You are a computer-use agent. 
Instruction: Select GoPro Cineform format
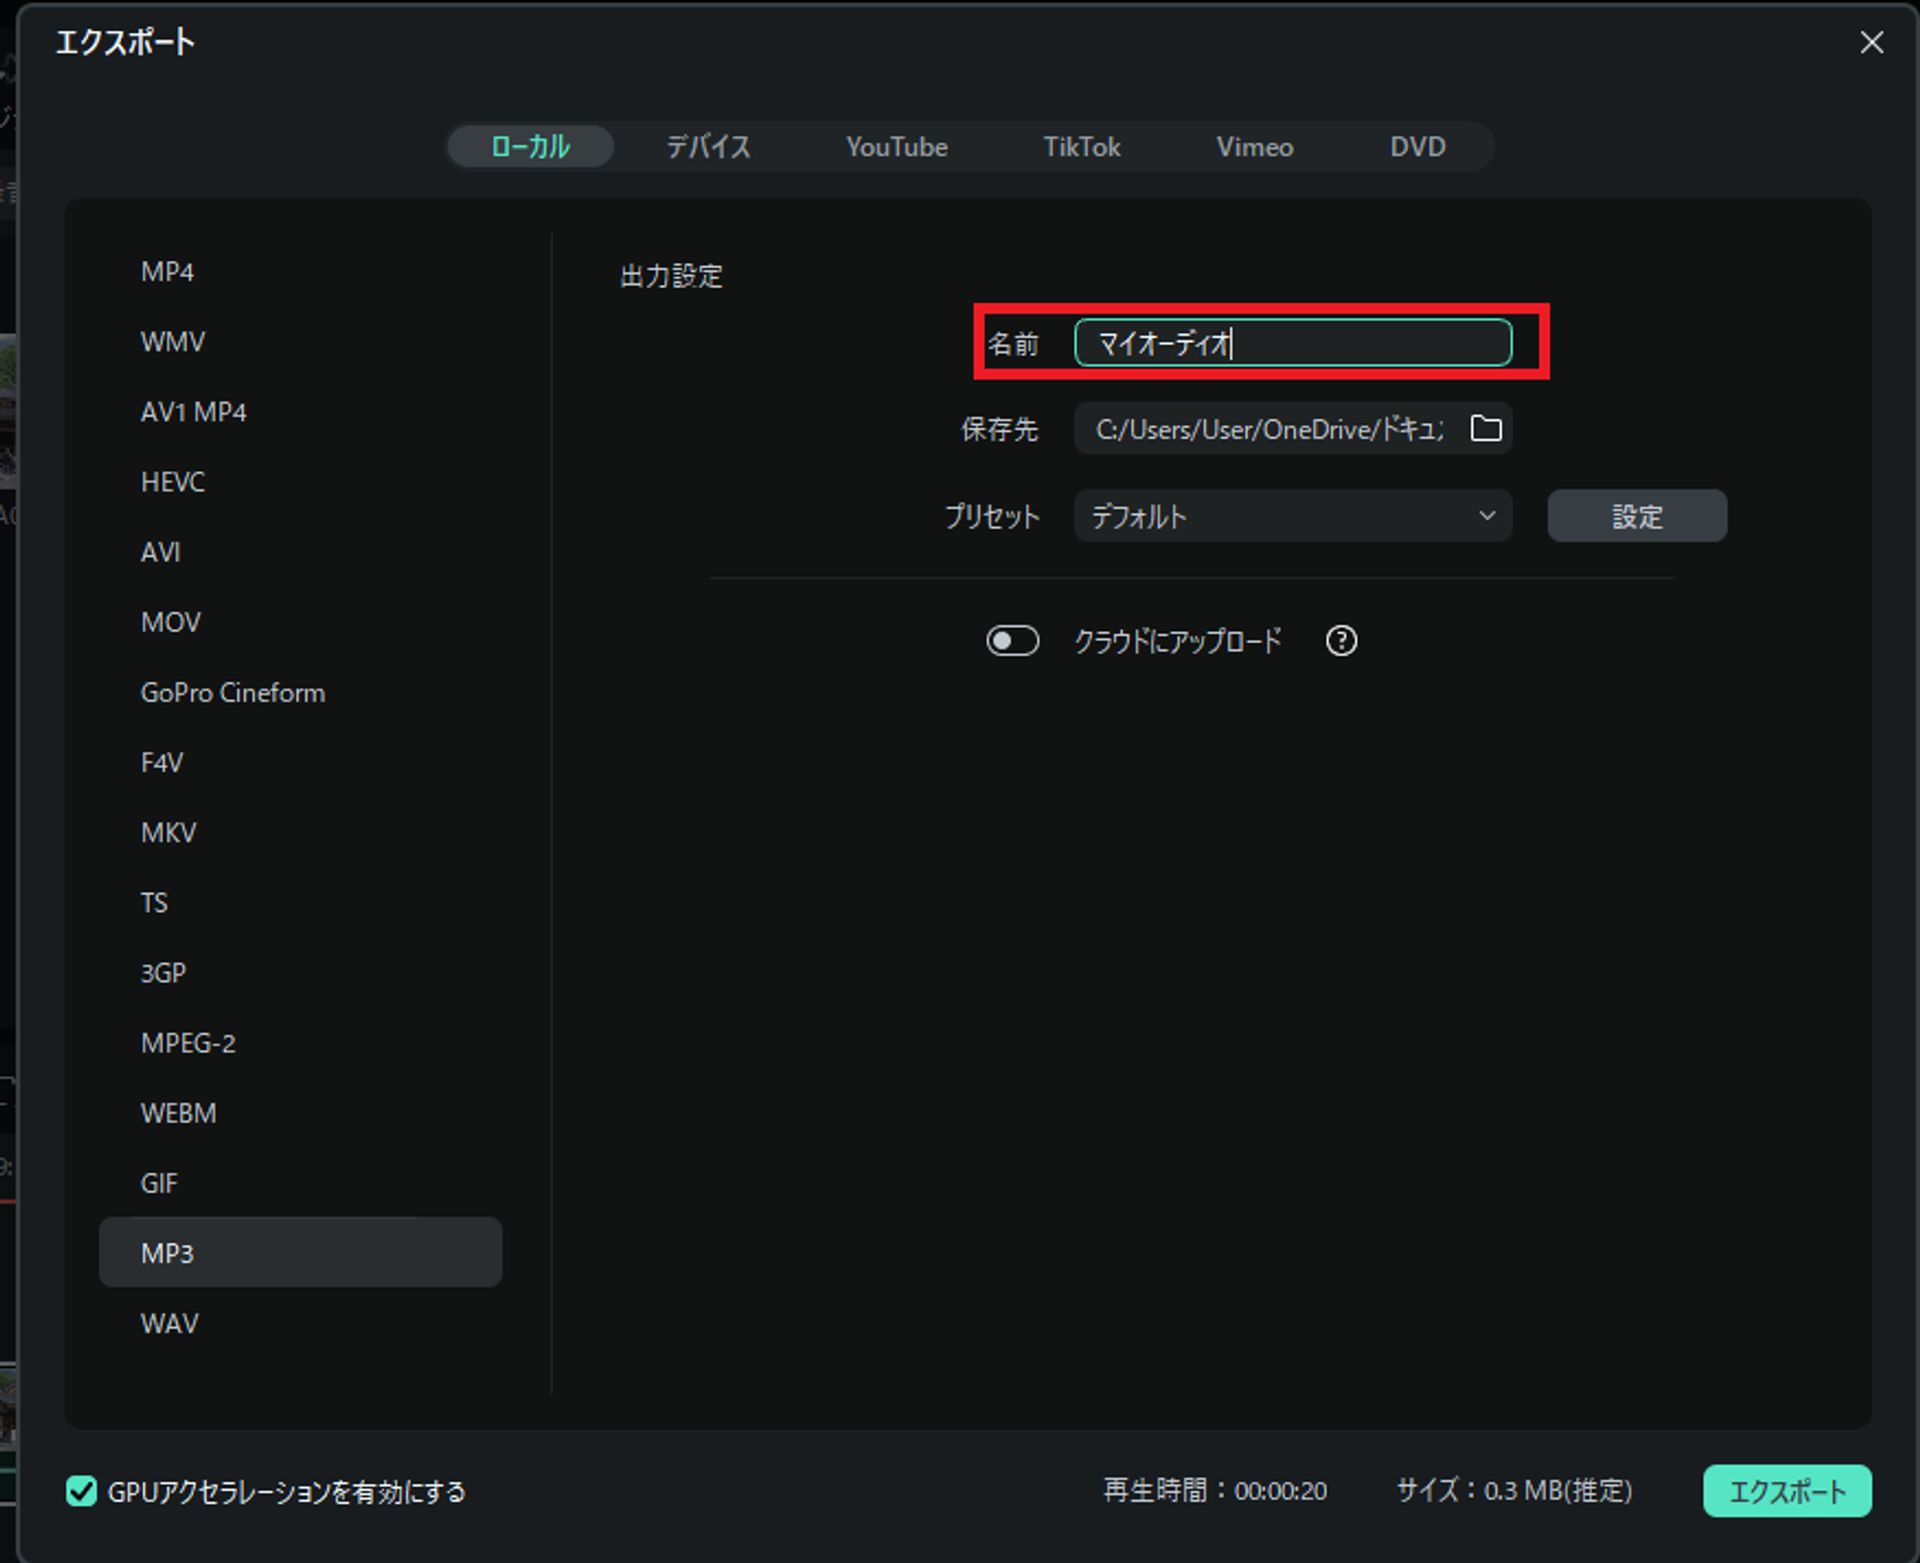coord(232,693)
